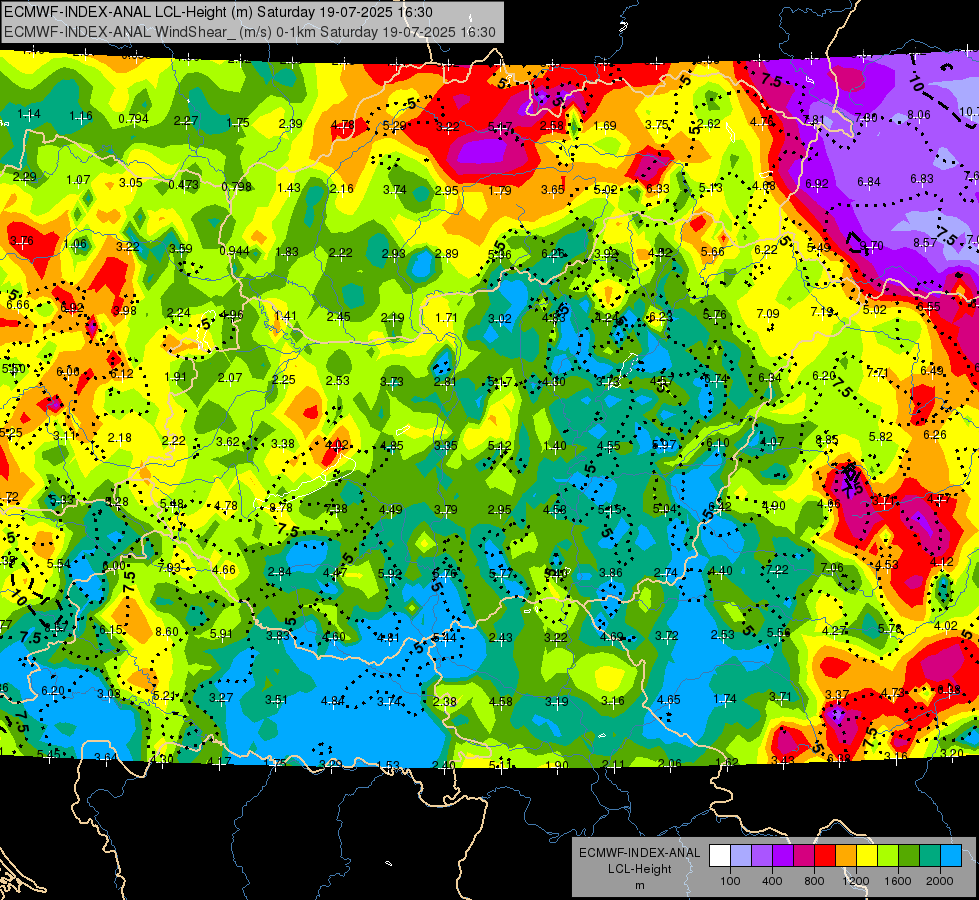Pick the yellow legend color swatch
The width and height of the screenshot is (979, 900).
coord(867,856)
